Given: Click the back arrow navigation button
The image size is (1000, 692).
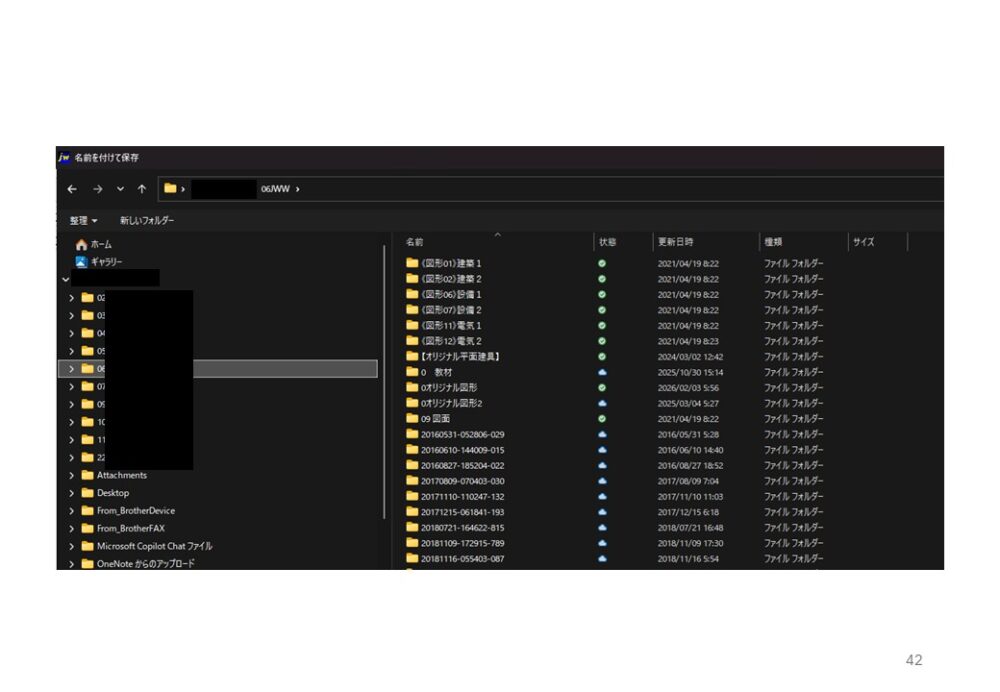Looking at the screenshot, I should click(x=72, y=189).
